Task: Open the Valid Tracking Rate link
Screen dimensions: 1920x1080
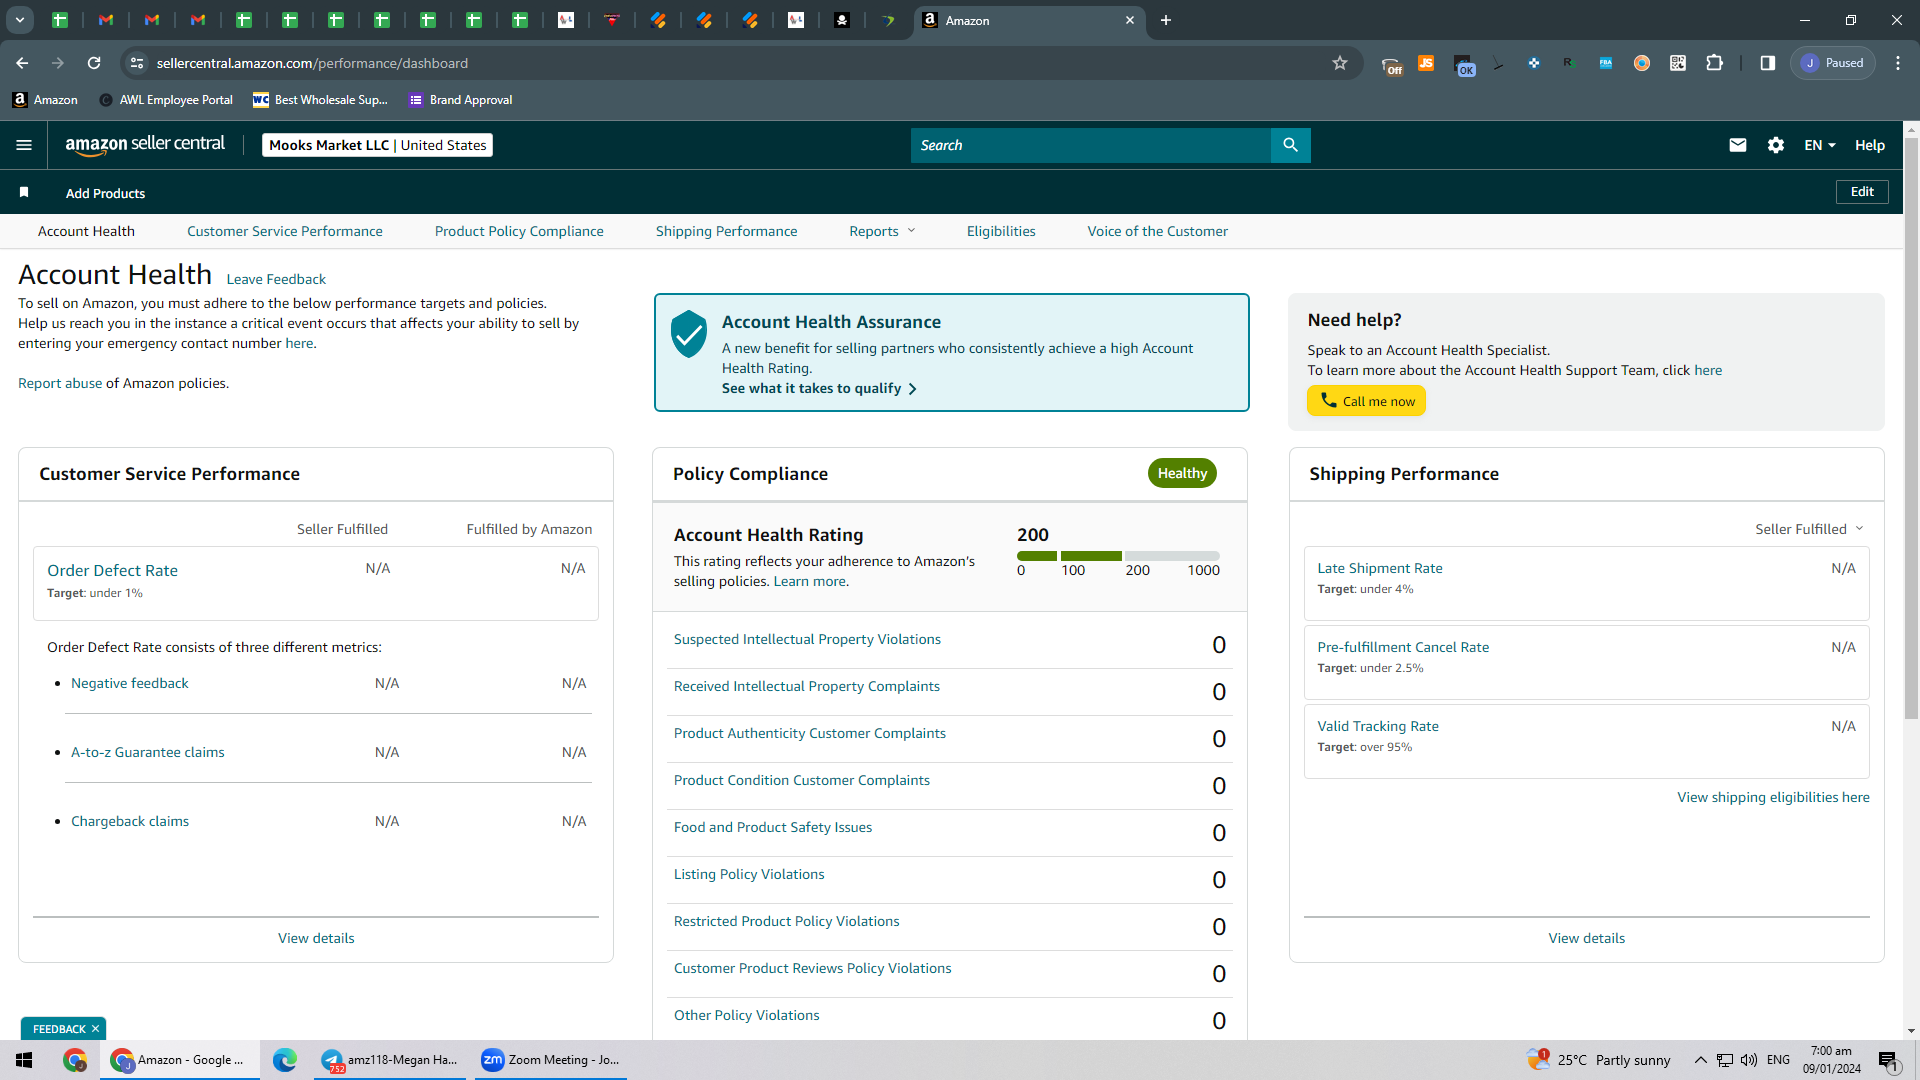Action: point(1378,726)
